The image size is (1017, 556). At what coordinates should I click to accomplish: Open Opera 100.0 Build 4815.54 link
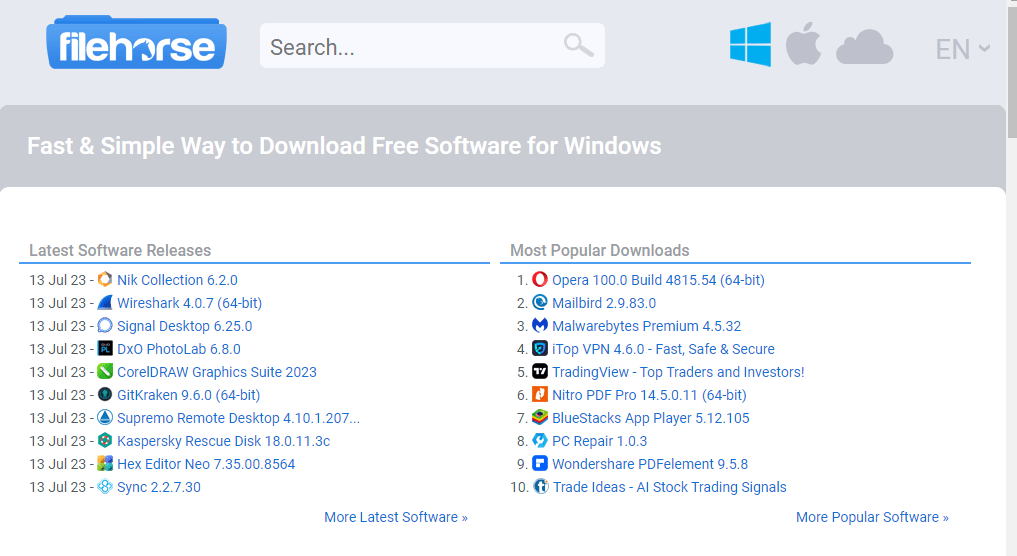click(658, 280)
